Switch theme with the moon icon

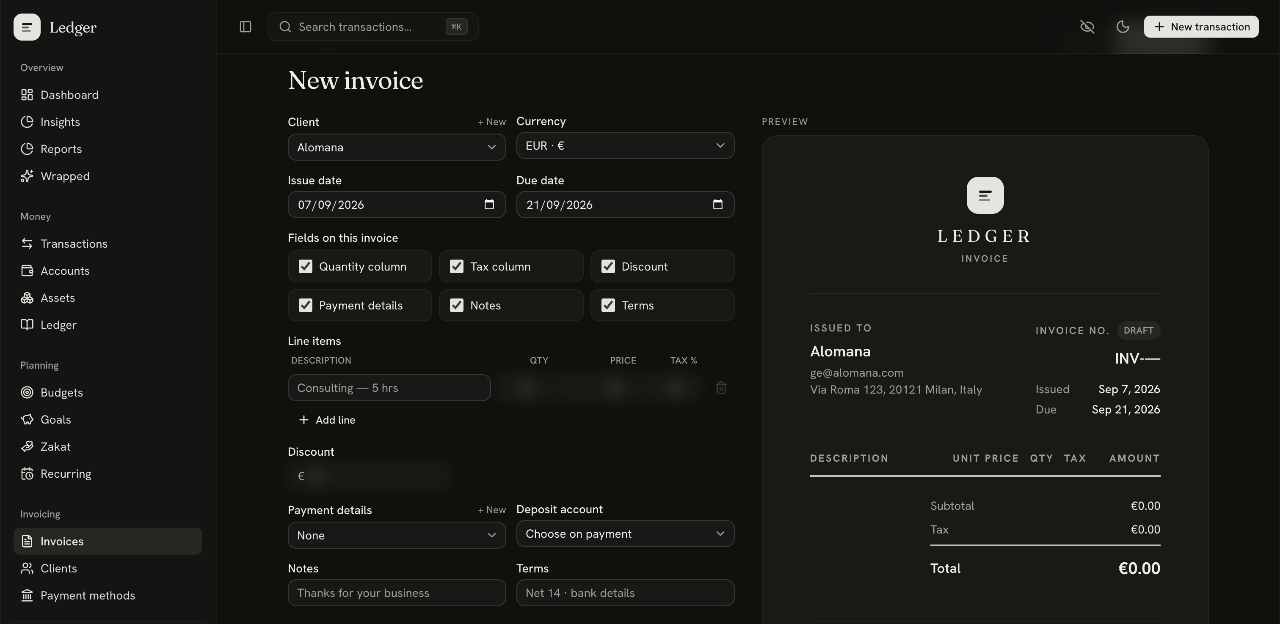point(1123,27)
